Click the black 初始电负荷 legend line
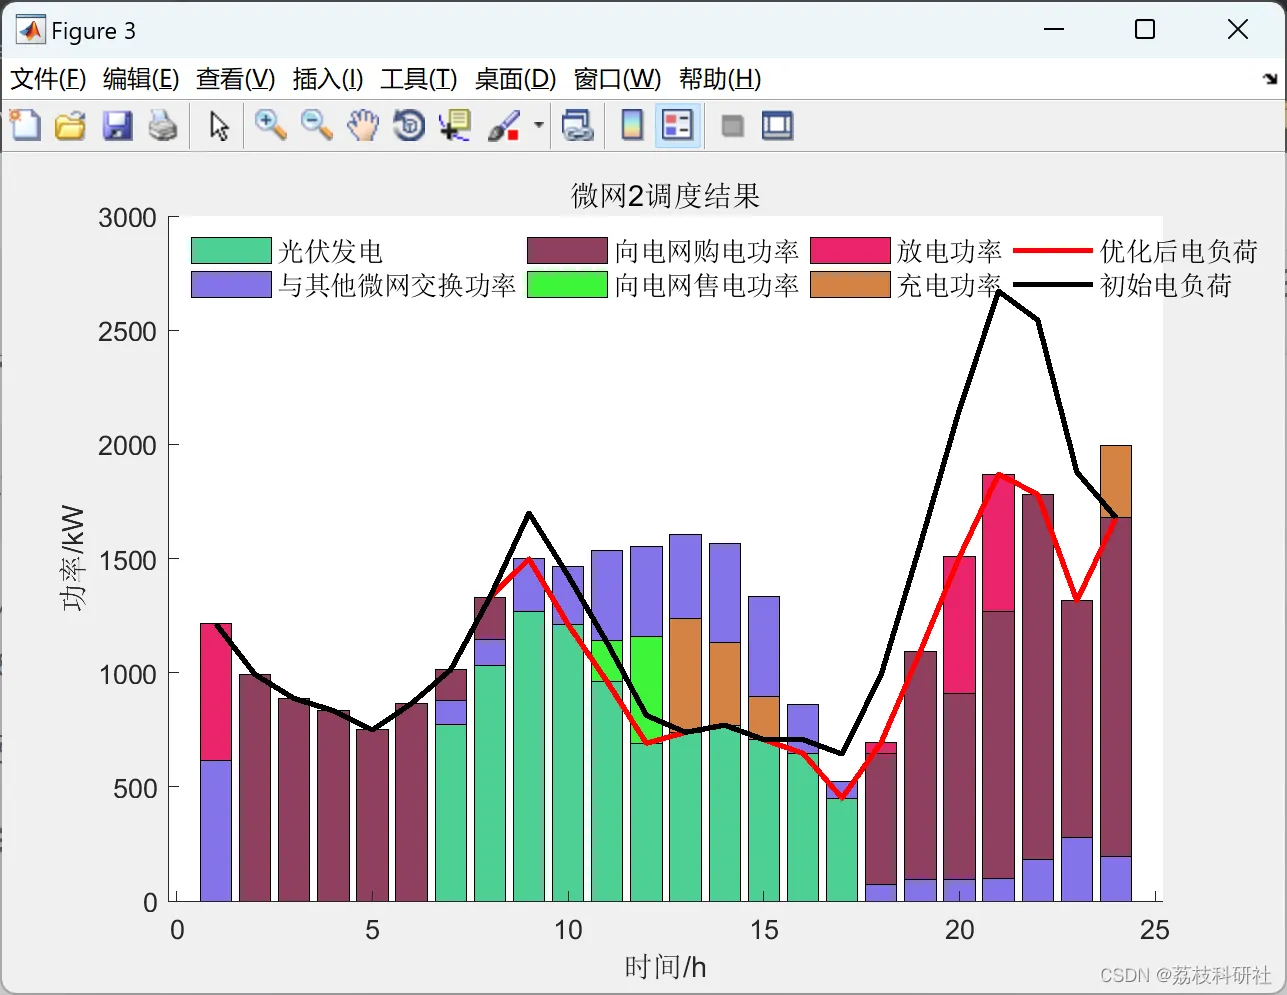 1052,285
